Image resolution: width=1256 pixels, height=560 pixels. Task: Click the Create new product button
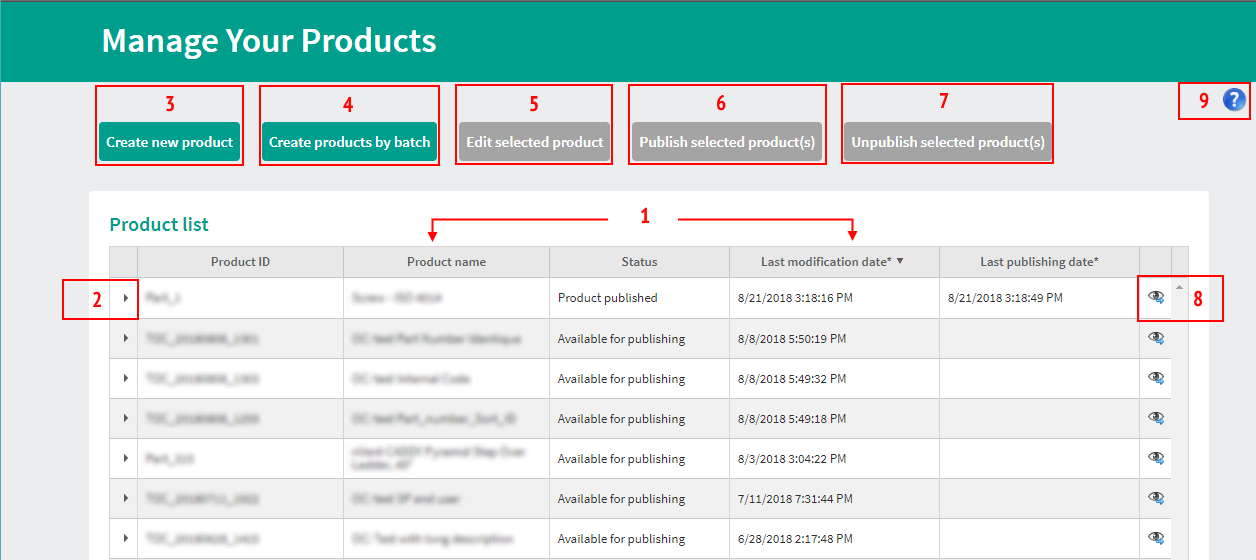tap(170, 142)
